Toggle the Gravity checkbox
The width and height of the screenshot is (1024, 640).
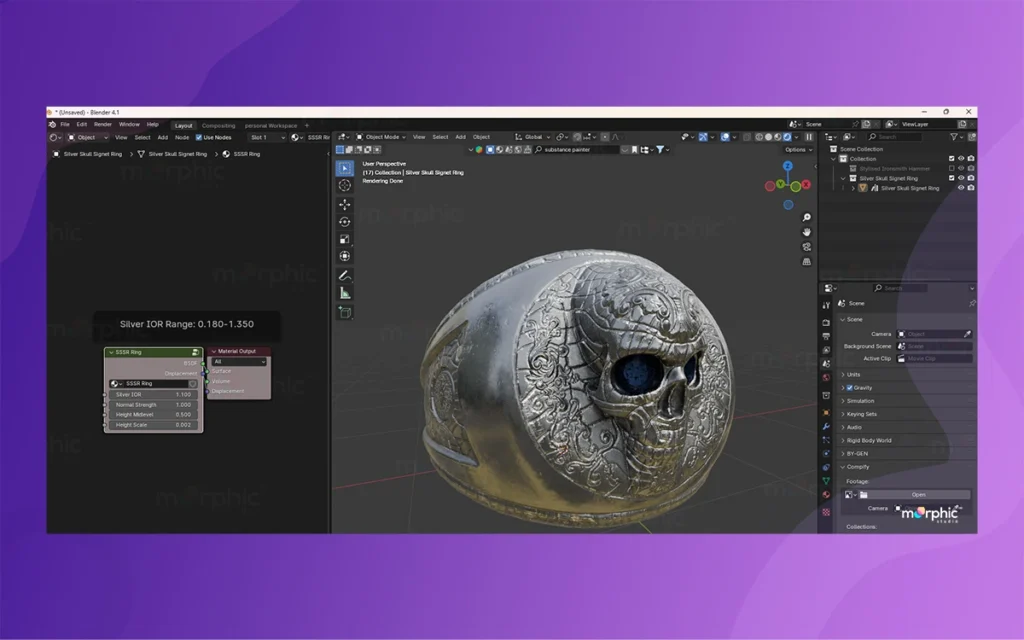point(850,387)
